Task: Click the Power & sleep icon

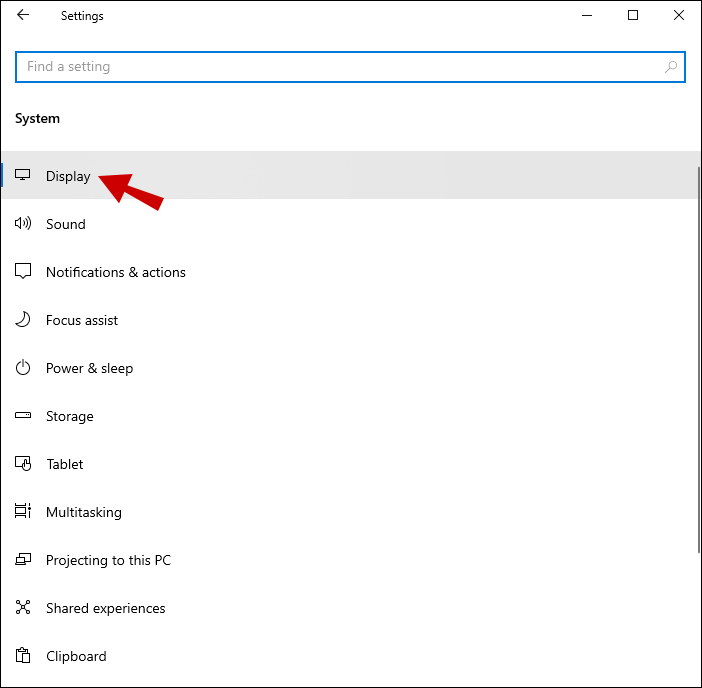Action: 23,368
